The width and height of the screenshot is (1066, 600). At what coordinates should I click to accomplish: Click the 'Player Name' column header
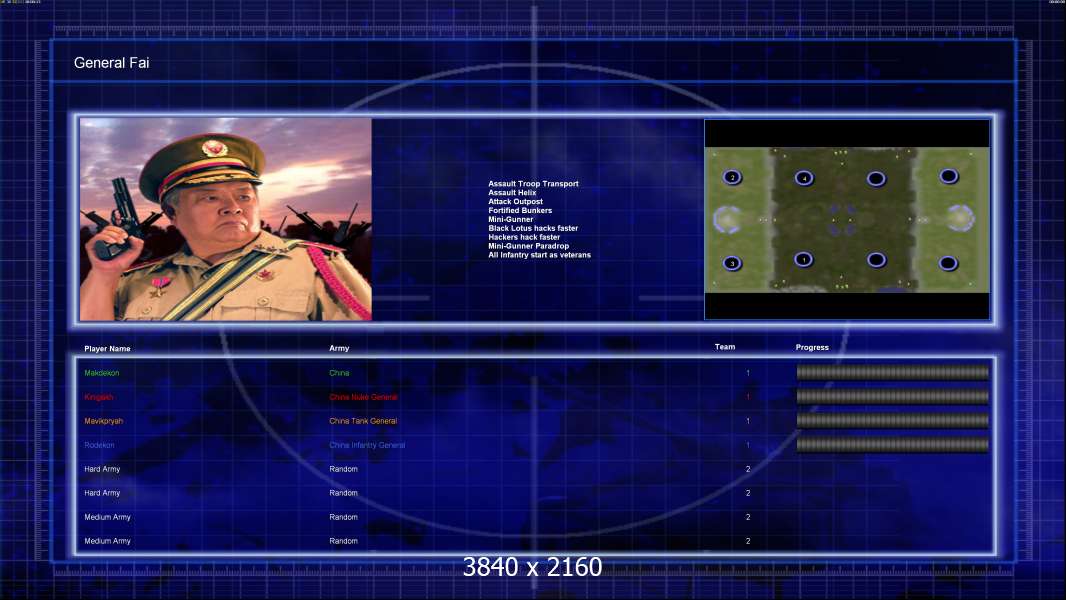pyautogui.click(x=107, y=349)
